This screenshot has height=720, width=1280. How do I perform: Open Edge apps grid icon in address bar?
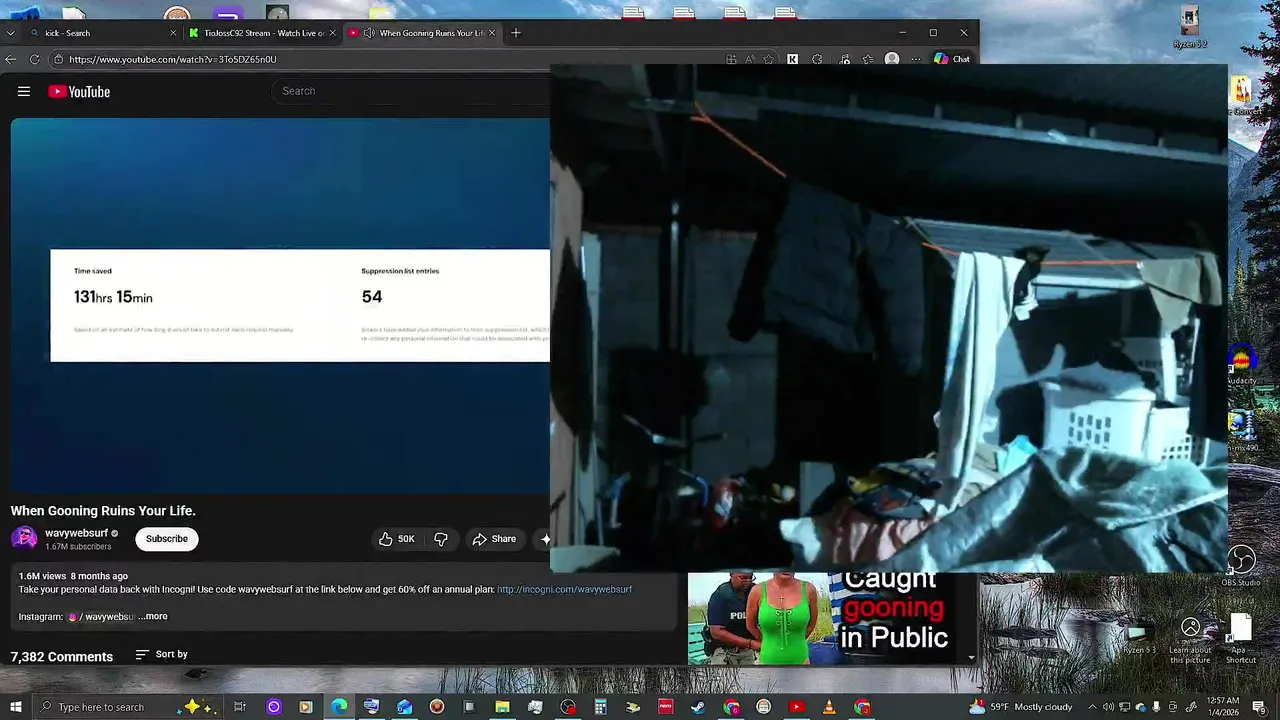tap(731, 59)
